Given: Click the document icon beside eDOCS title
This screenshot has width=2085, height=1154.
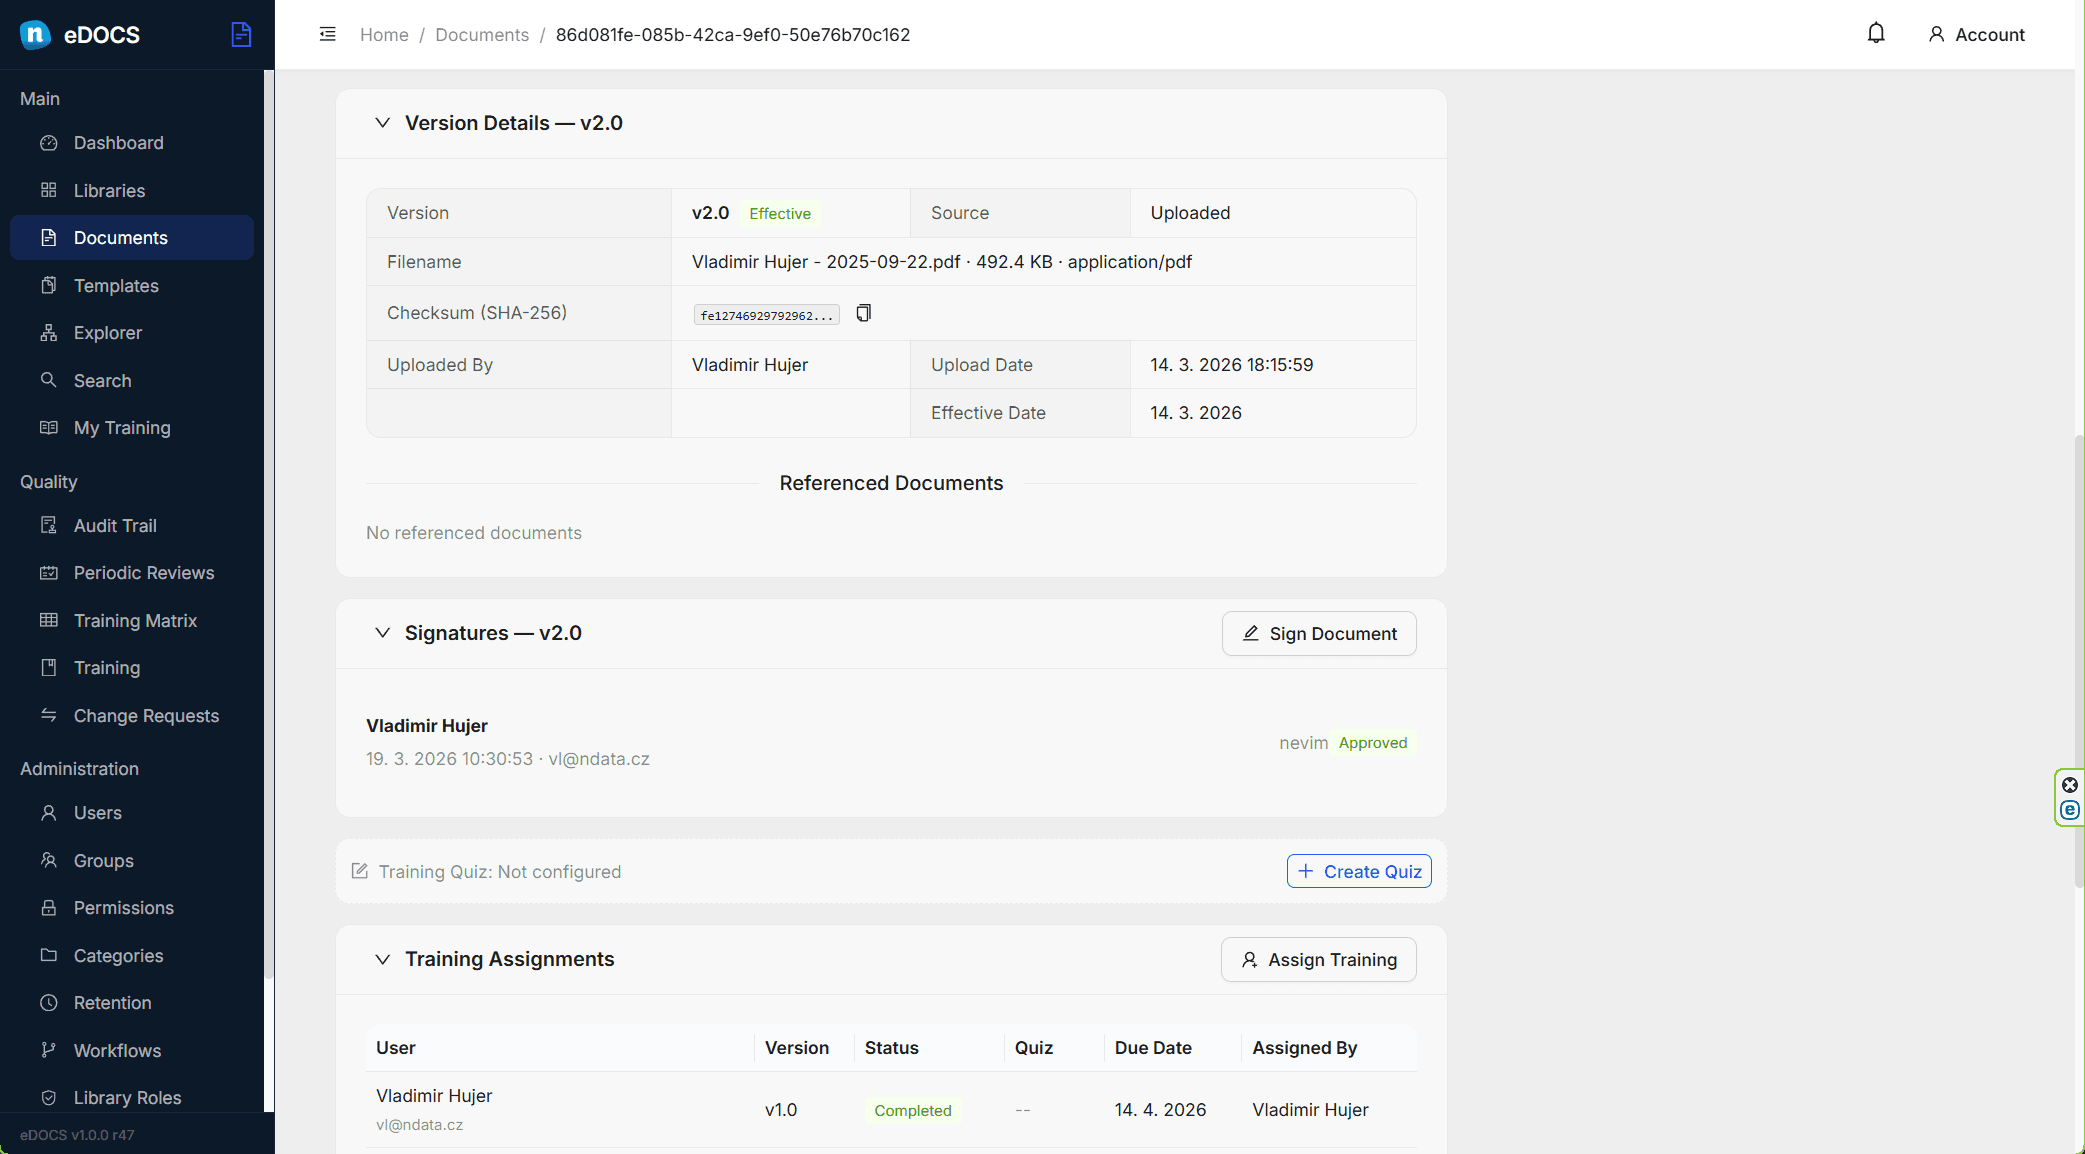Looking at the screenshot, I should point(241,34).
